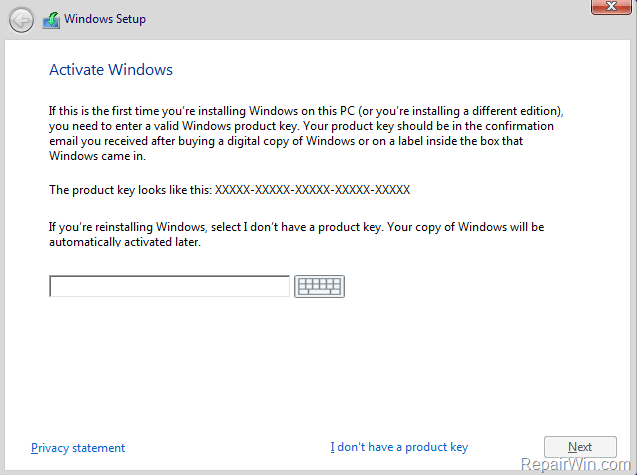Image resolution: width=637 pixels, height=475 pixels.
Task: Open the on-screen keyboard icon
Action: pos(319,286)
